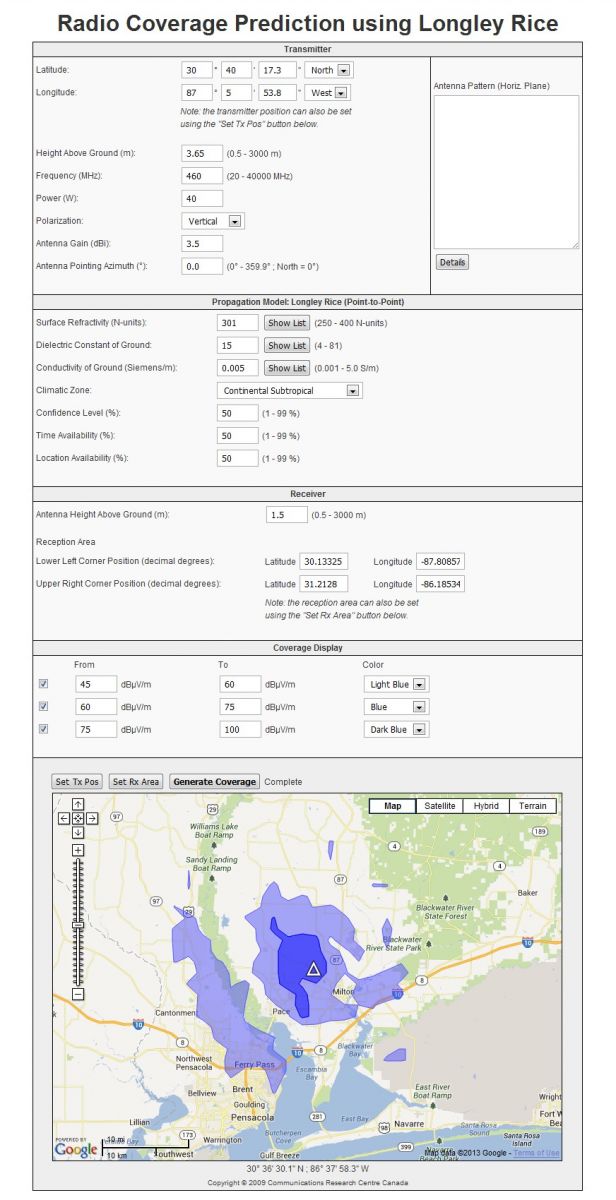Viewport: 616px width, 1200px height.
Task: Click the Generate Coverage button
Action: click(x=214, y=782)
